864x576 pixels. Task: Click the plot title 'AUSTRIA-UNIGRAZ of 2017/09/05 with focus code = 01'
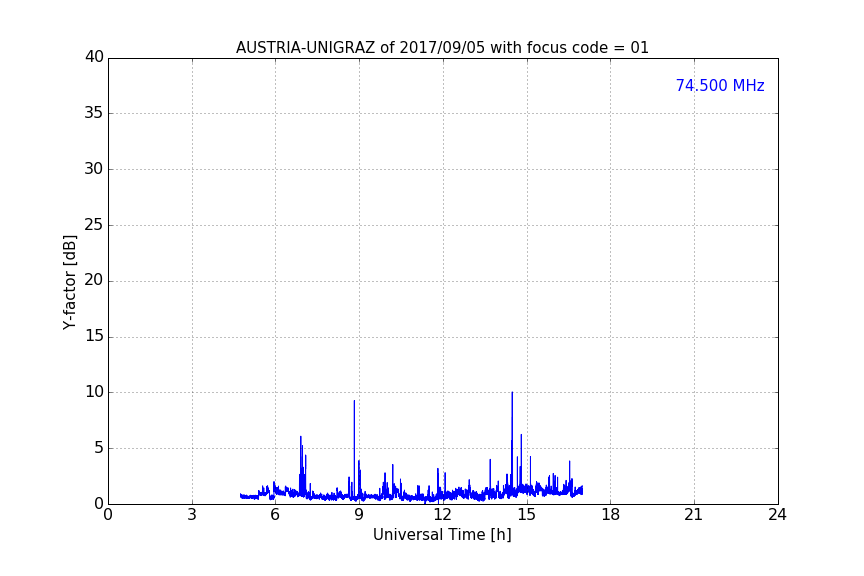click(442, 48)
